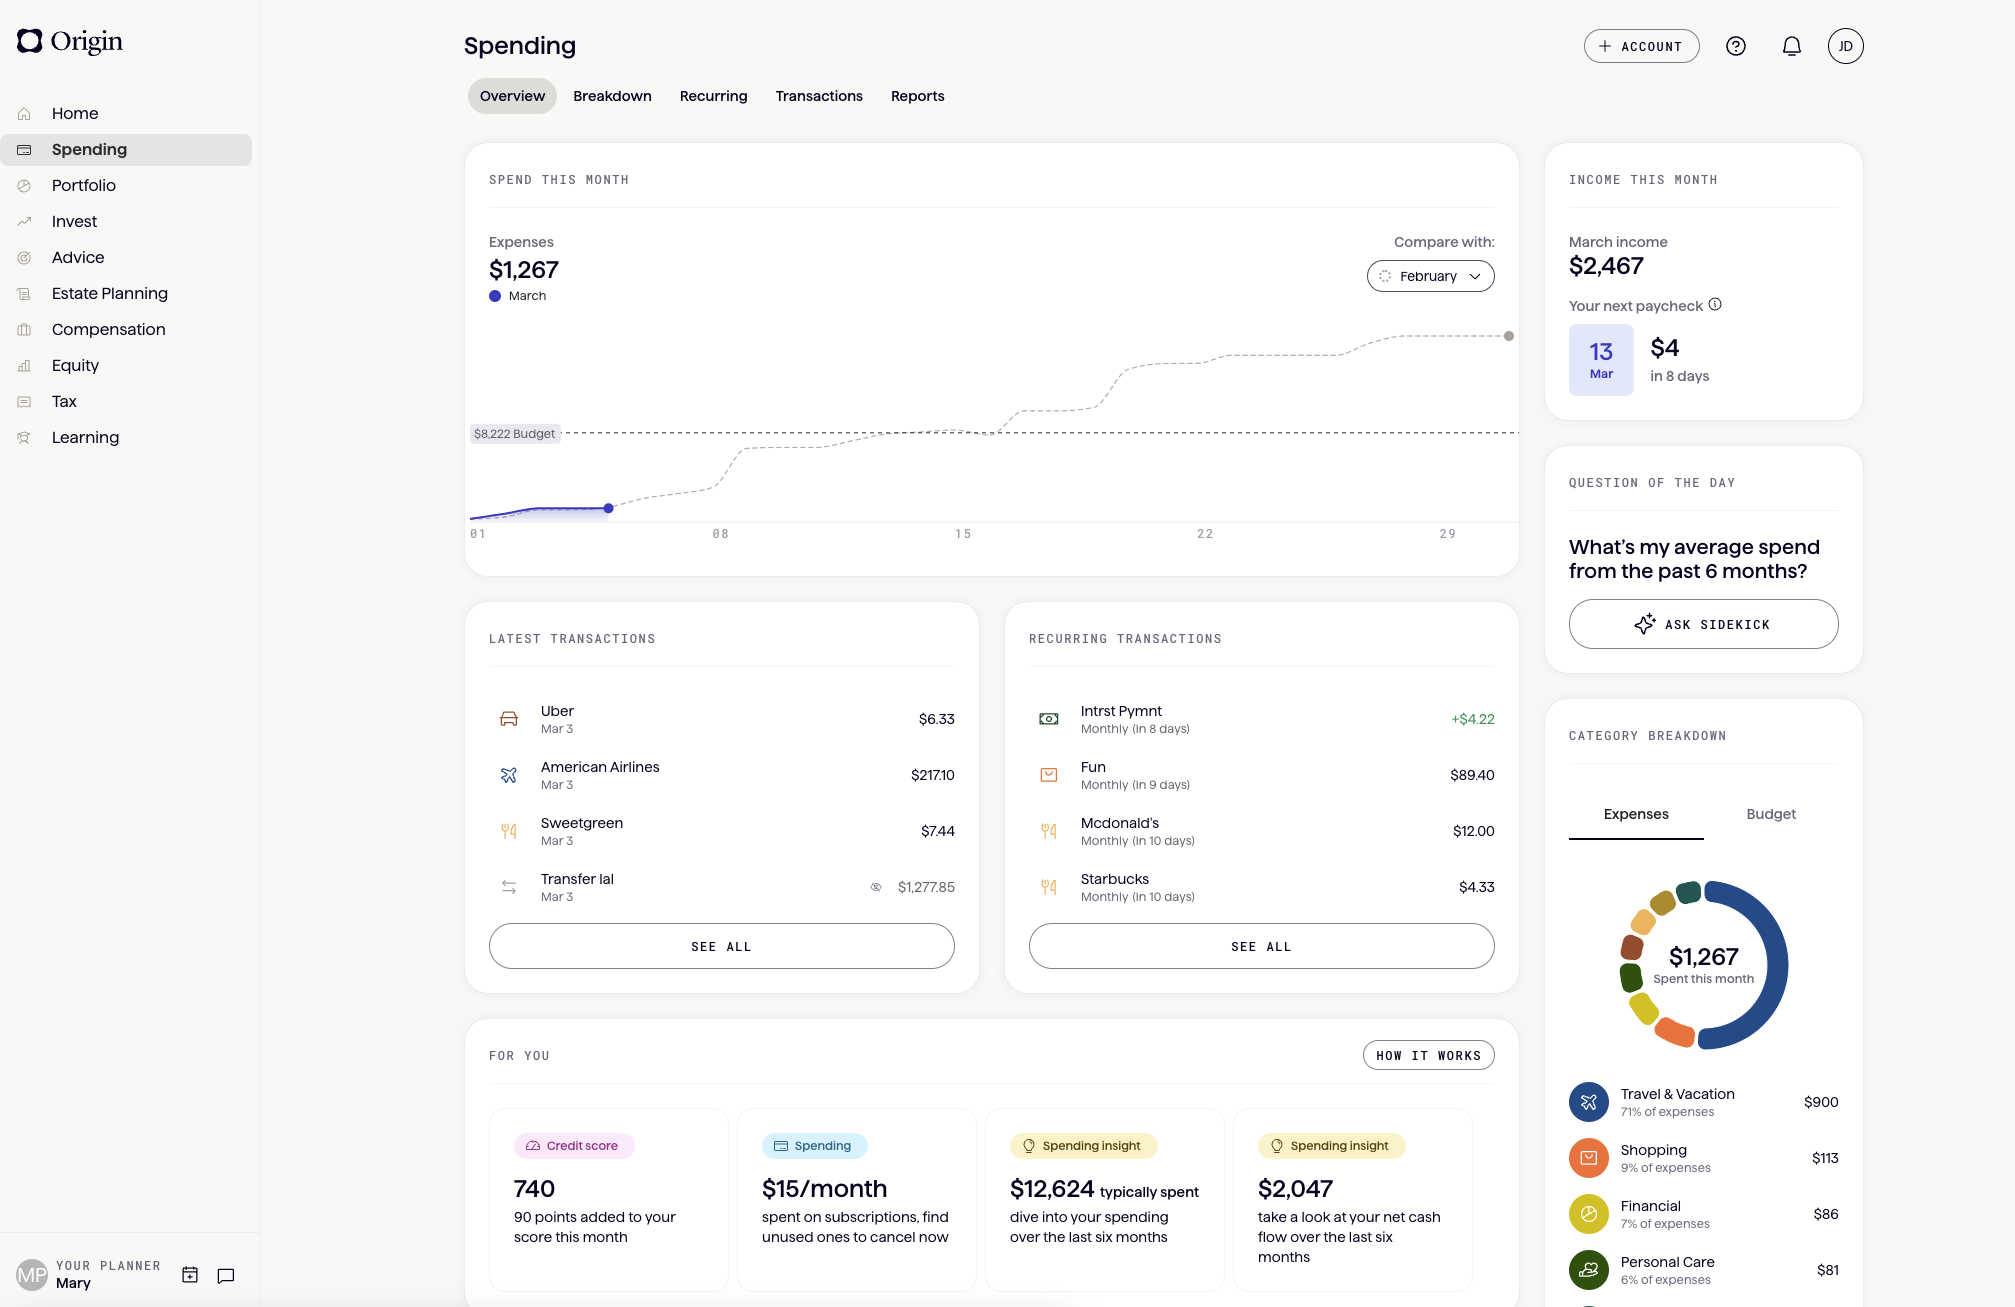Screen dimensions: 2015x1307
Task: Open the notifications bell icon
Action: pyautogui.click(x=1791, y=46)
